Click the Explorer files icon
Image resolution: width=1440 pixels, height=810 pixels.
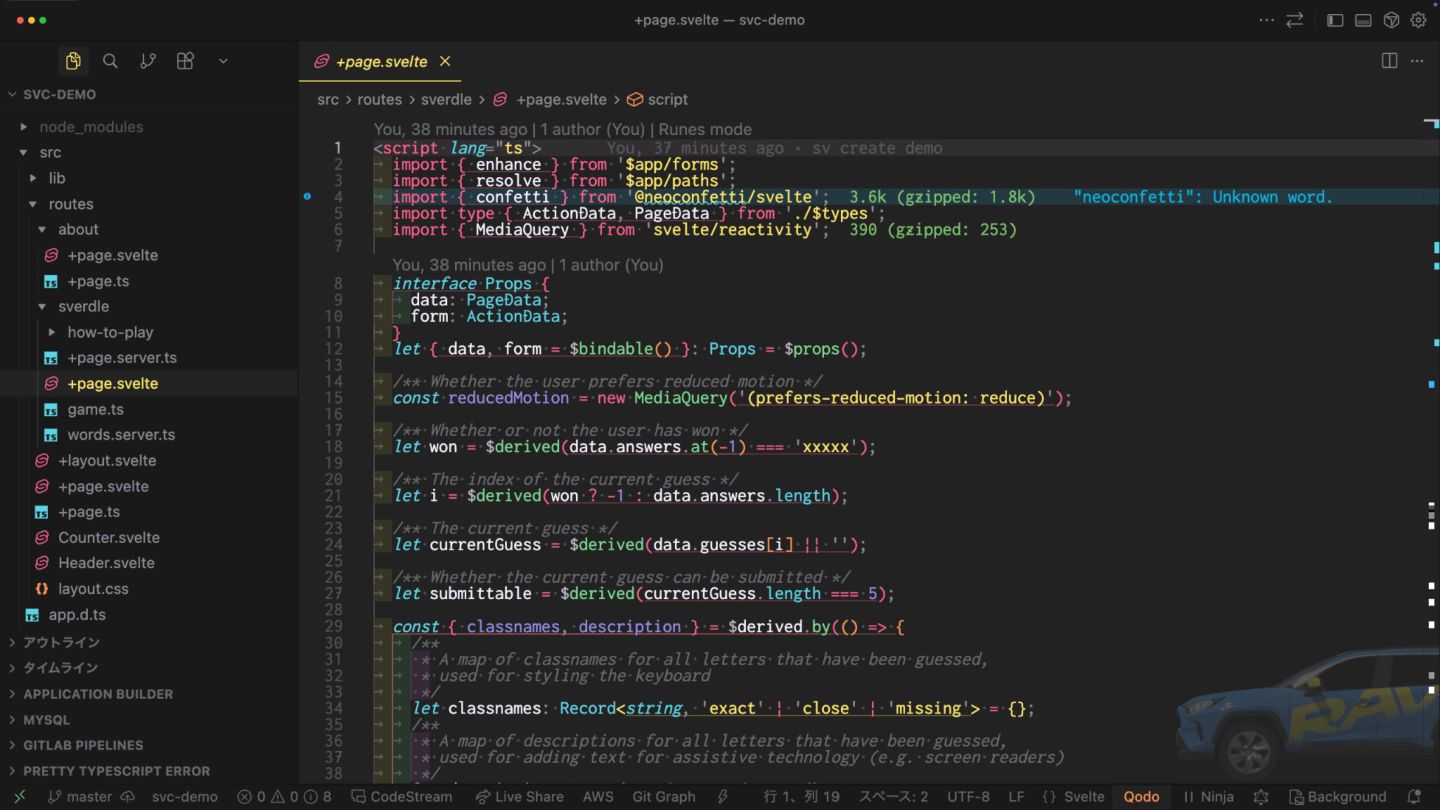(x=73, y=61)
